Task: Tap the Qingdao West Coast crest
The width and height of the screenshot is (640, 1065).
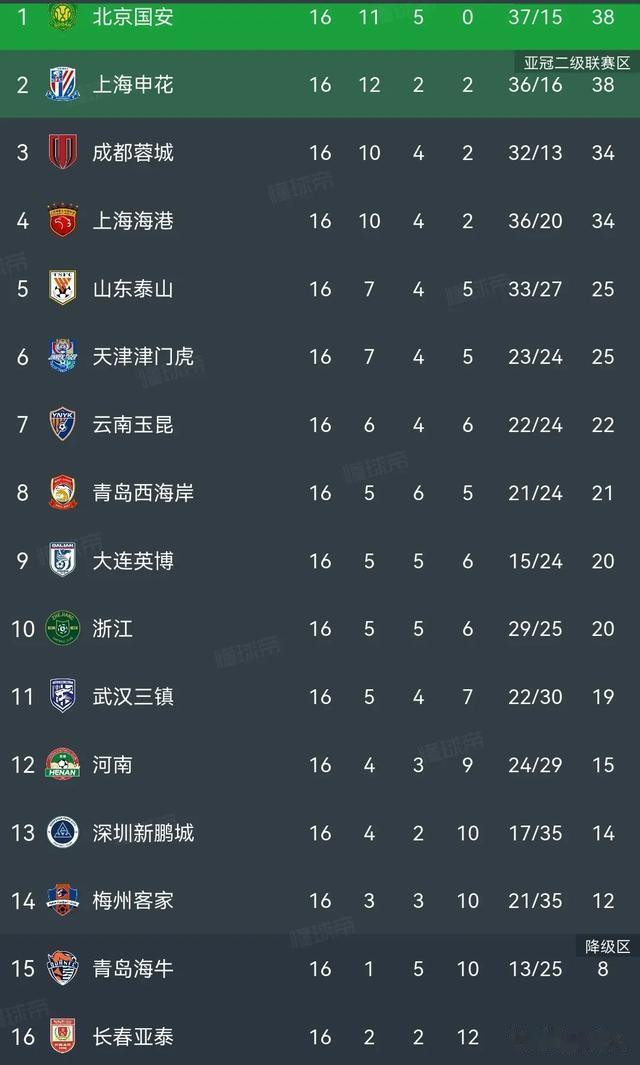Action: pos(63,492)
